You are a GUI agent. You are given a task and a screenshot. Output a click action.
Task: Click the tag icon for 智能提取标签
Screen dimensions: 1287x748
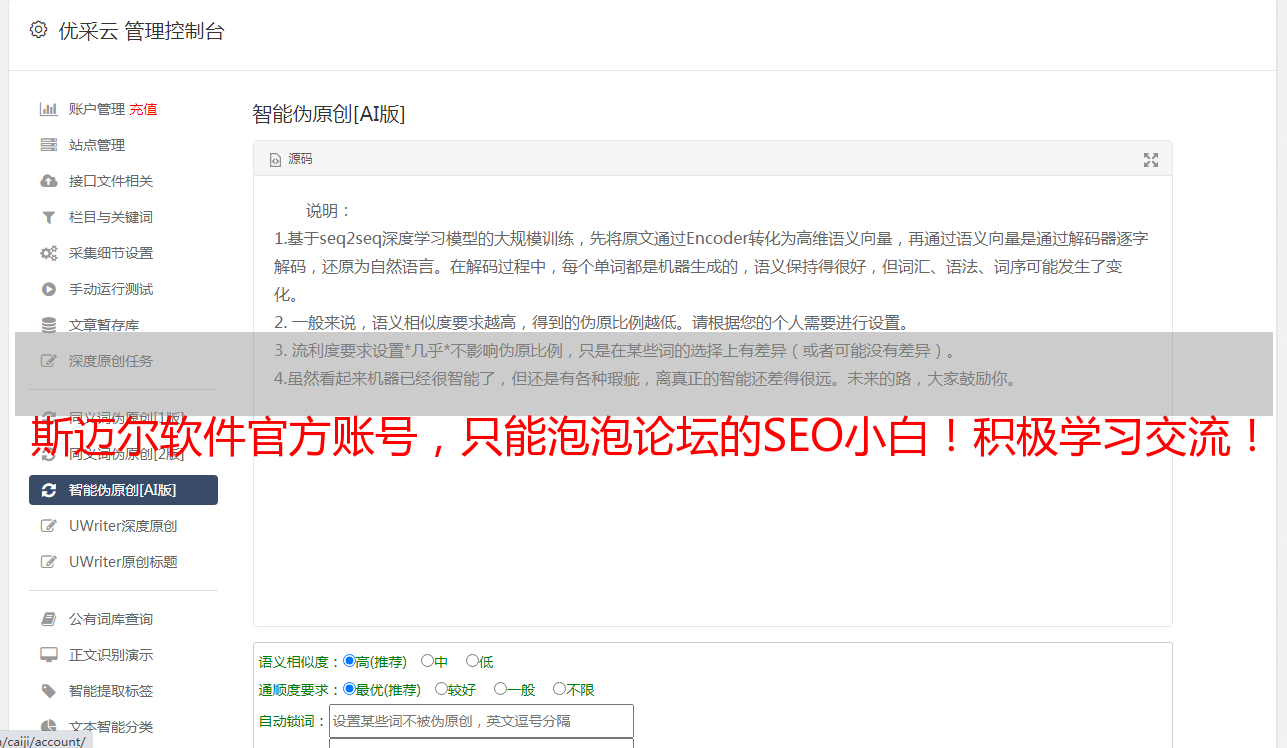(48, 691)
